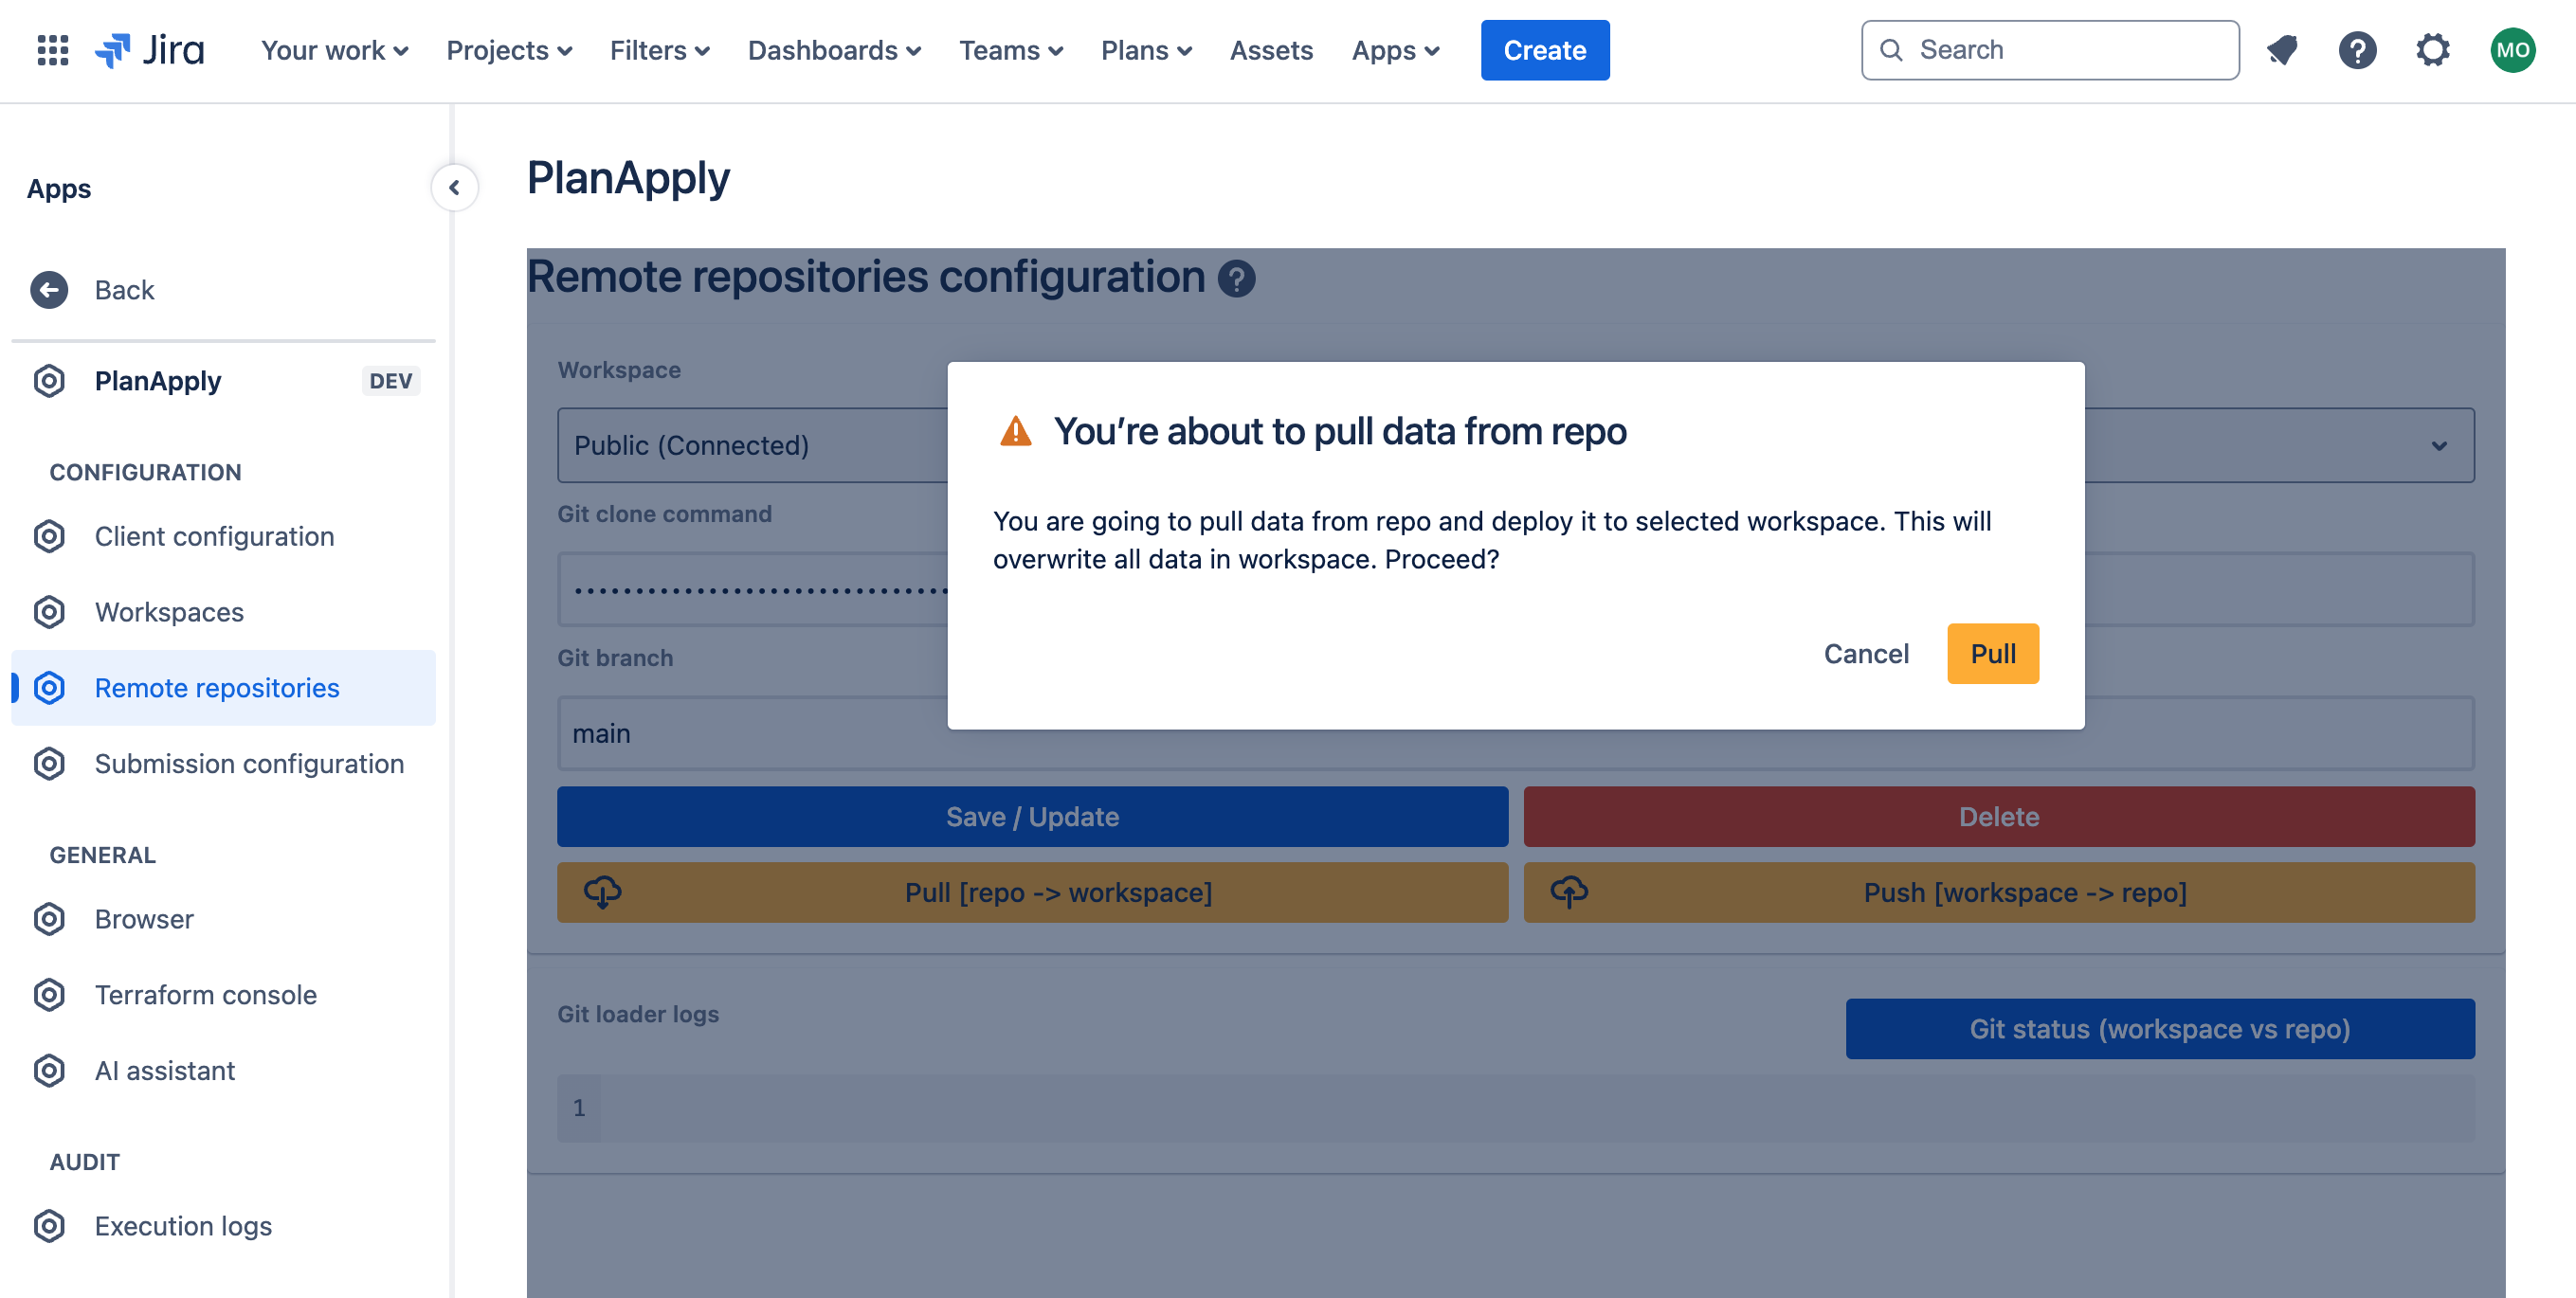
Task: Collapse the Apps sidebar panel
Action: pos(454,187)
